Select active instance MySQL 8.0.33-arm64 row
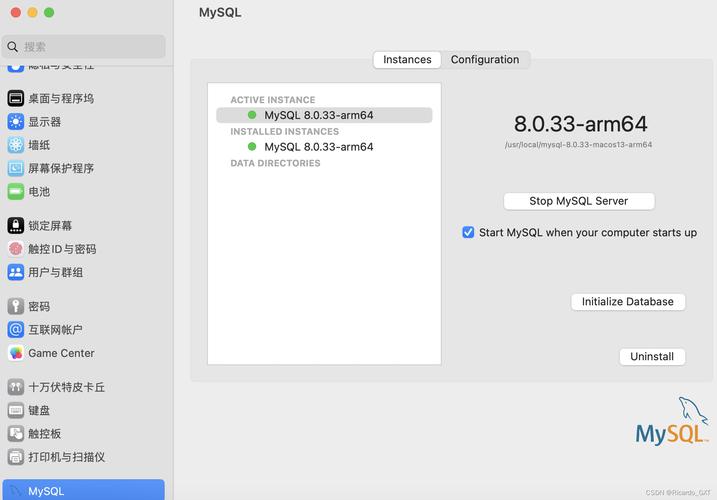The width and height of the screenshot is (717, 500). coord(324,115)
